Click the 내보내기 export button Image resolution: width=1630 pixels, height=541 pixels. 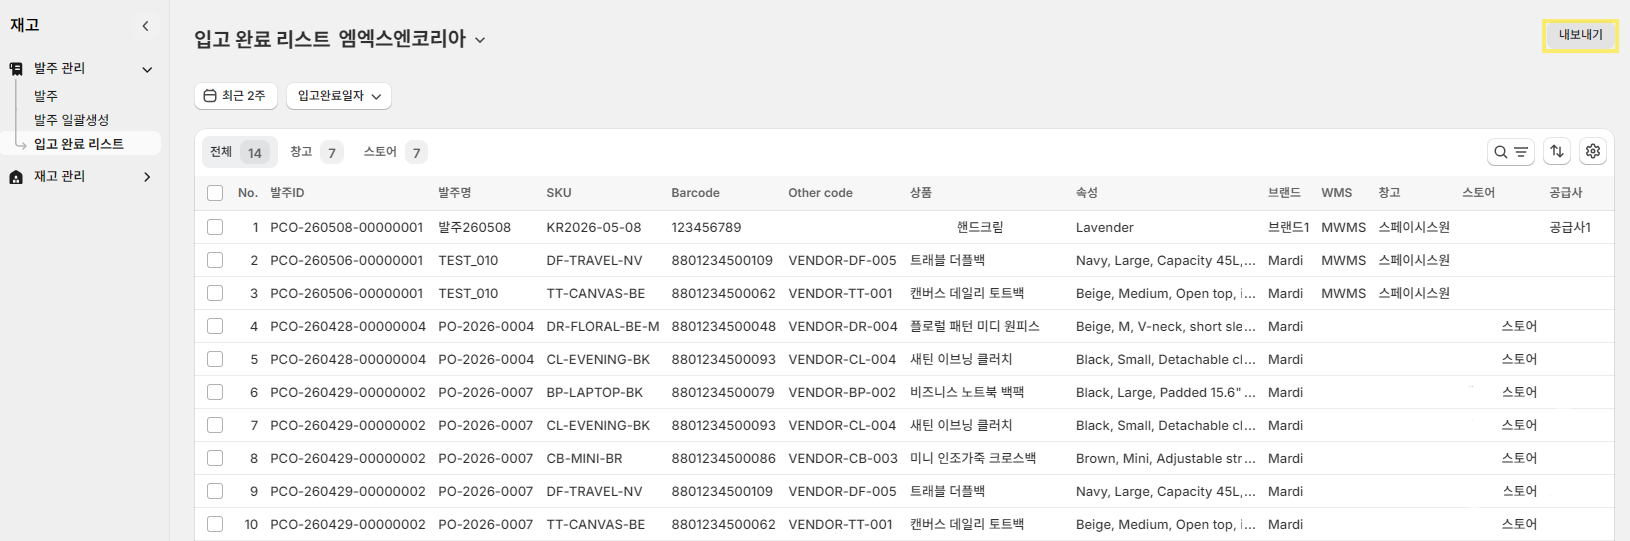point(1580,35)
